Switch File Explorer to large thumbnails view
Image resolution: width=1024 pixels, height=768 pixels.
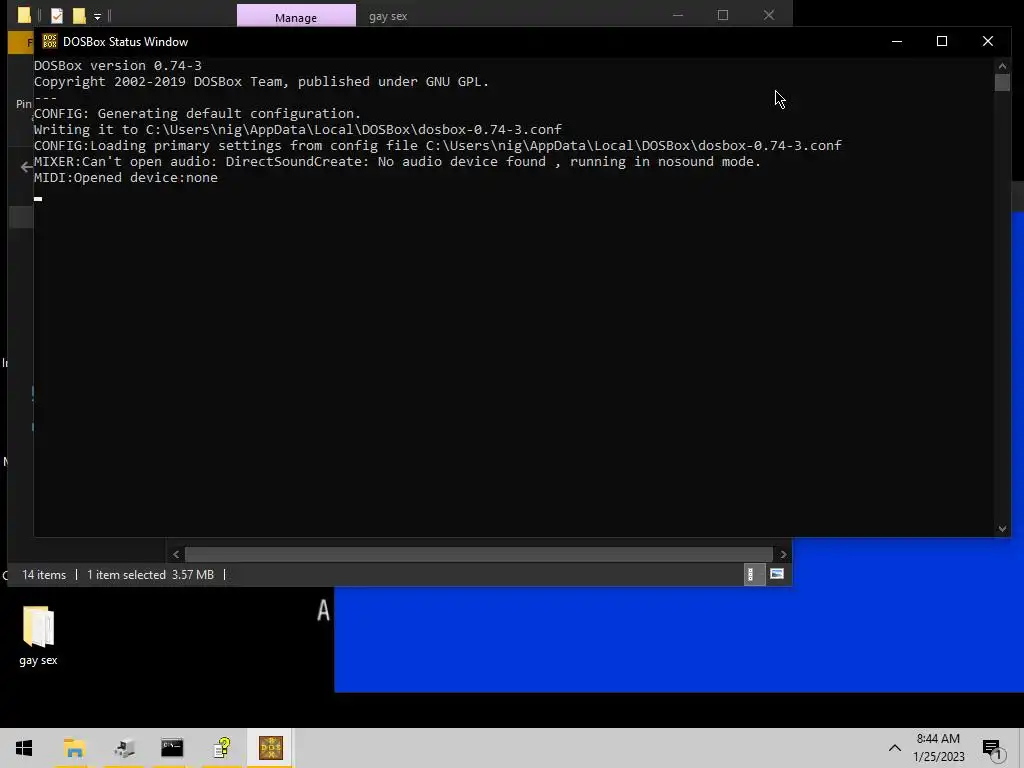point(776,574)
